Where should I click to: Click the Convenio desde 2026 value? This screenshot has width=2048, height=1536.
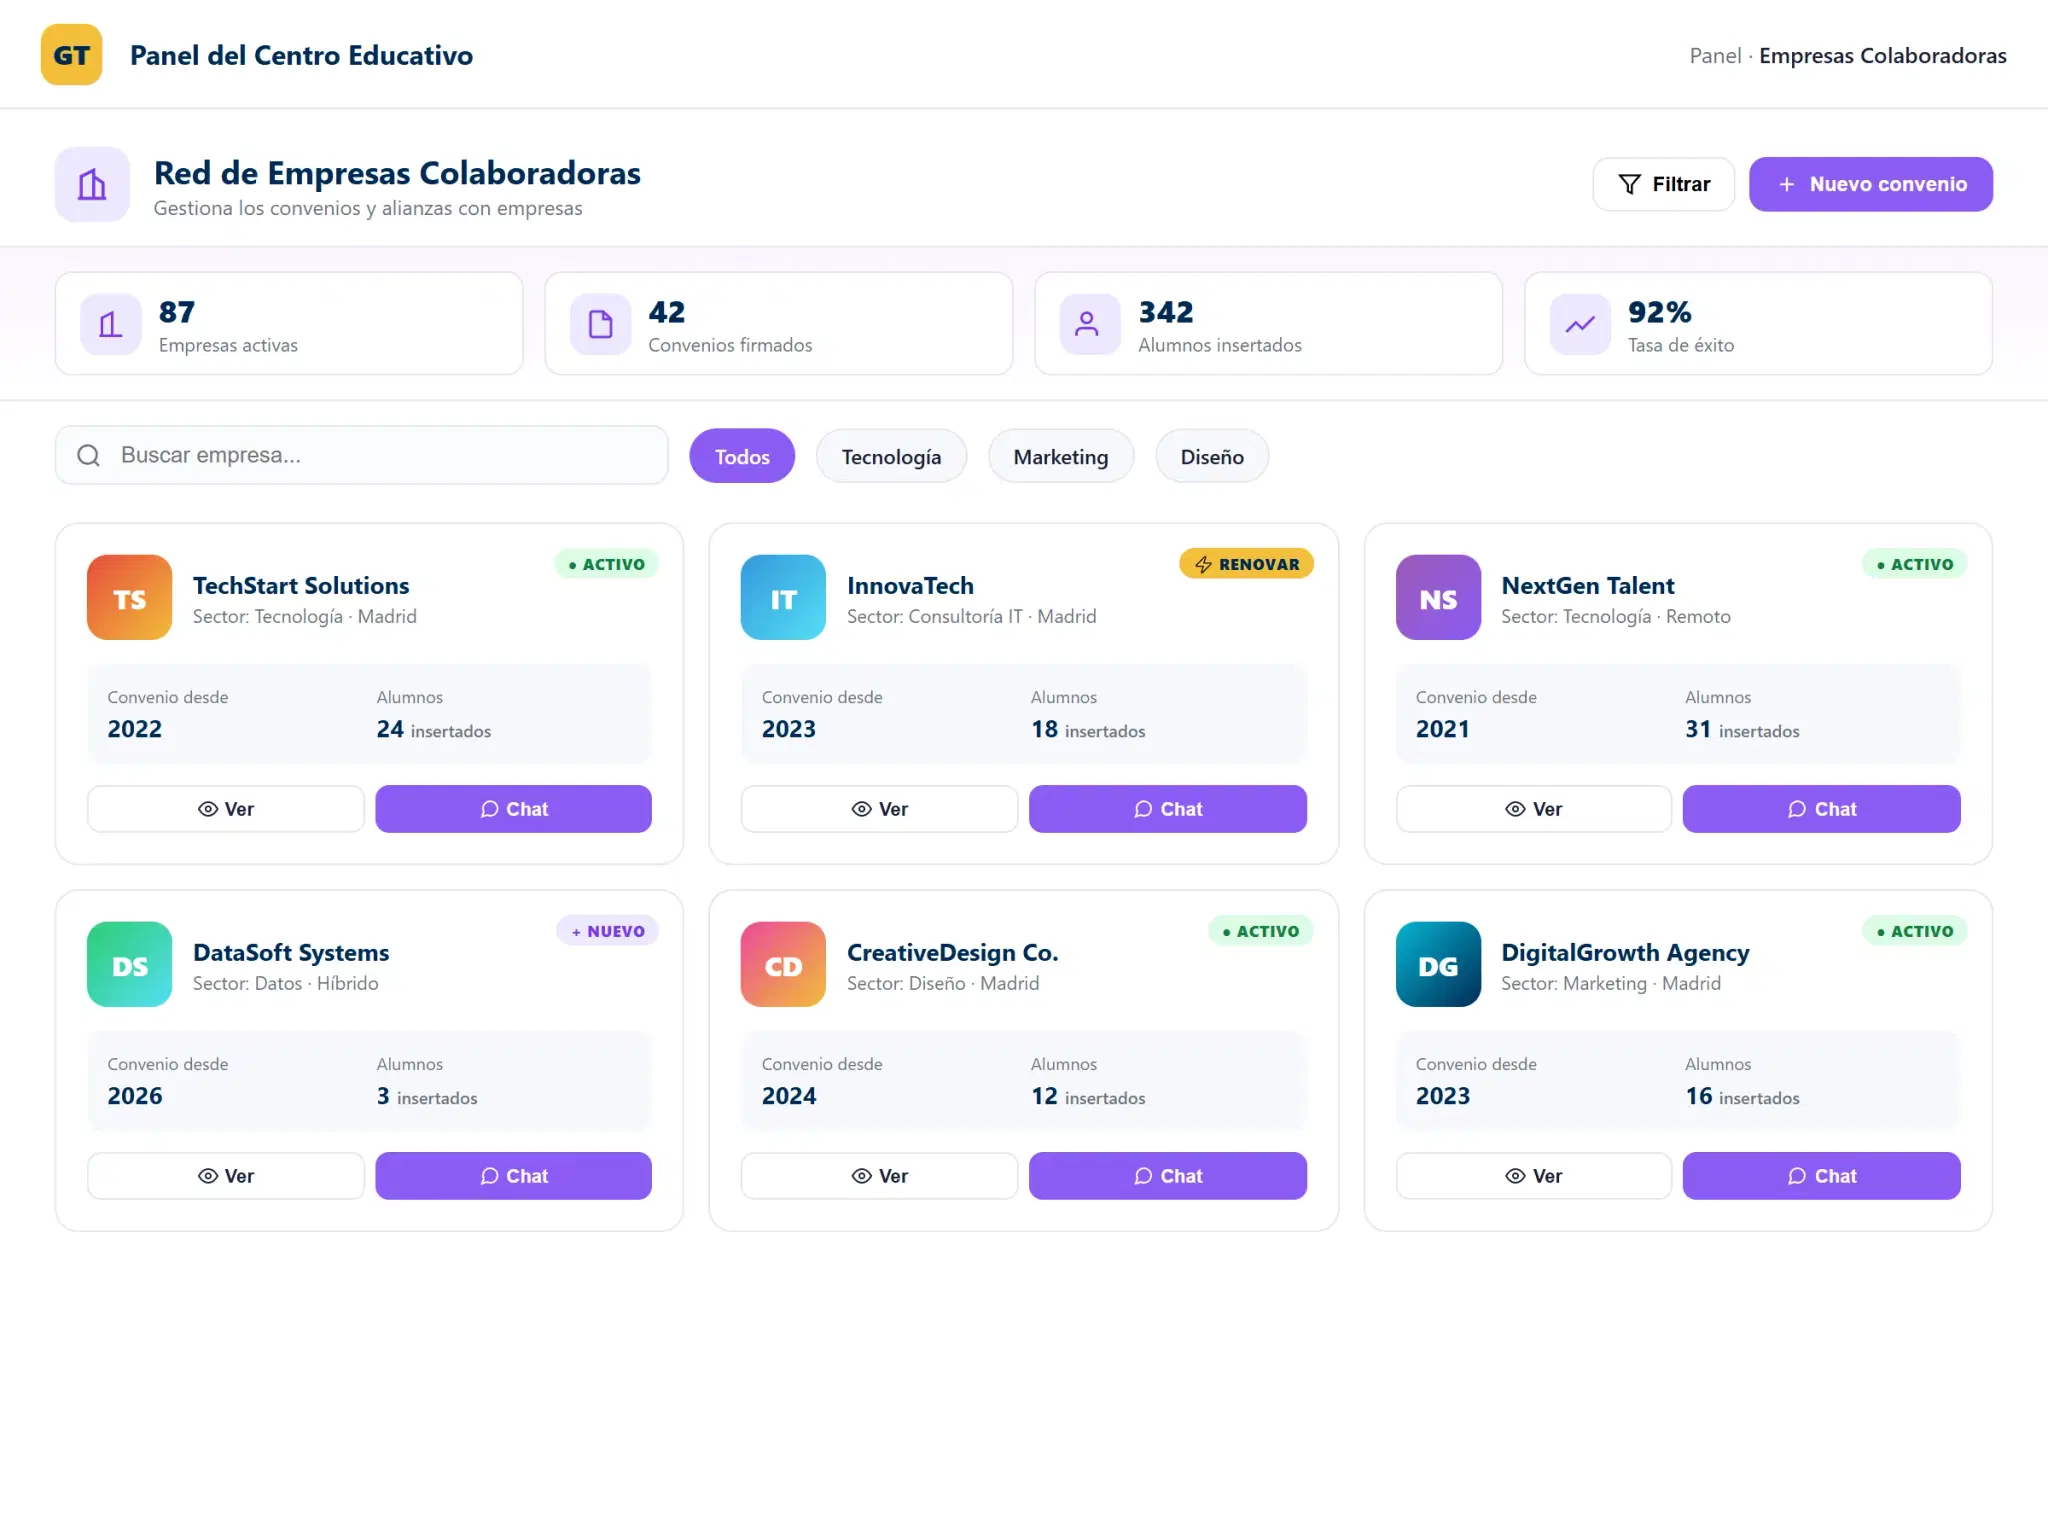coord(135,1096)
